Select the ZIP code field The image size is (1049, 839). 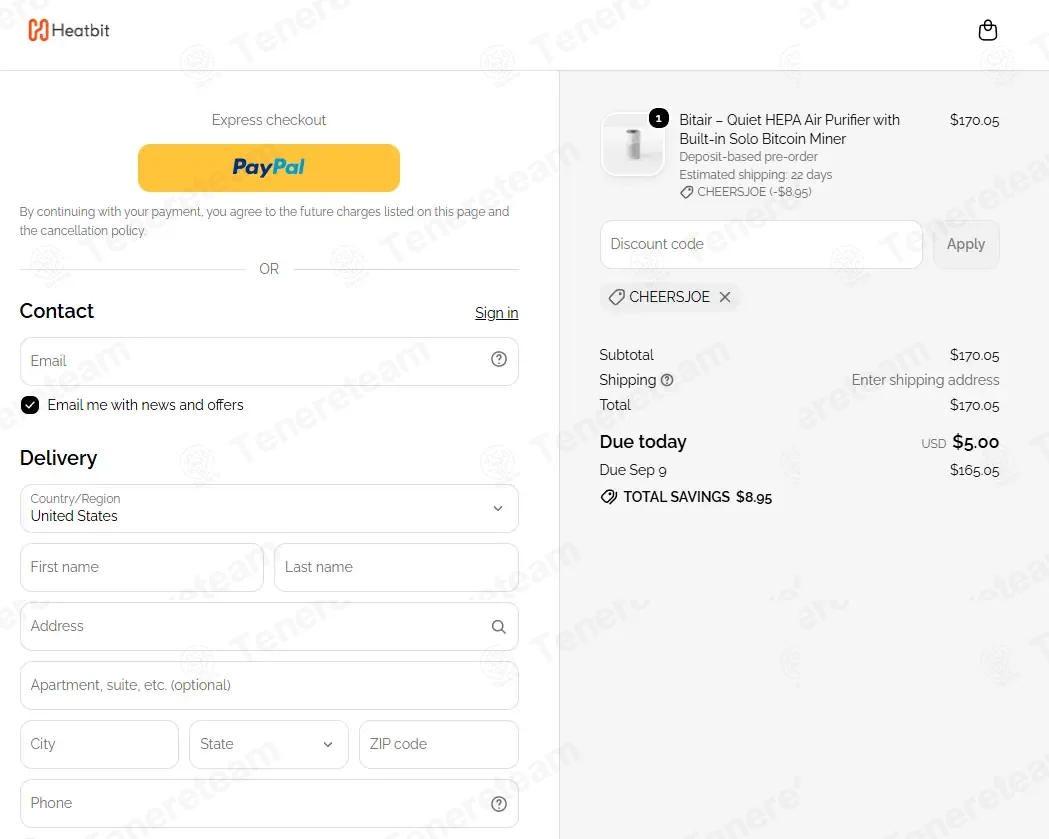[x=439, y=744]
